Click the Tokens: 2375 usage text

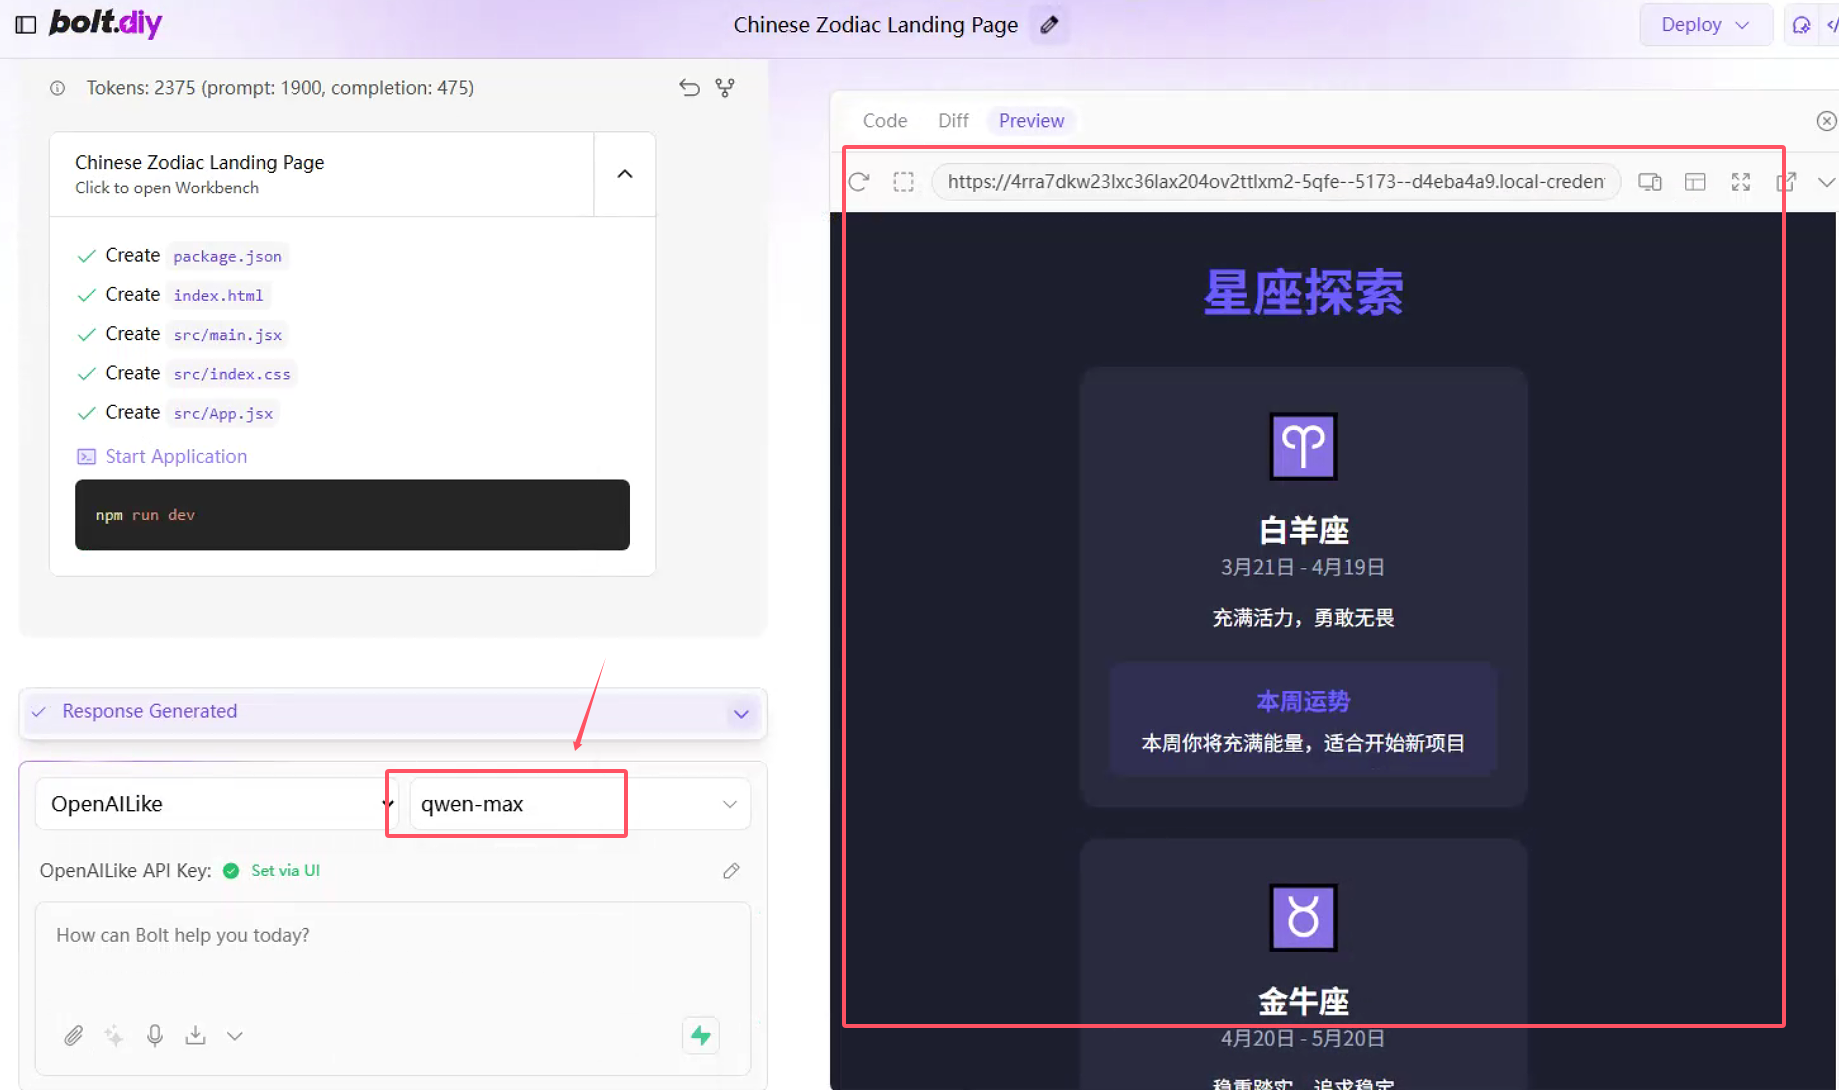(280, 88)
